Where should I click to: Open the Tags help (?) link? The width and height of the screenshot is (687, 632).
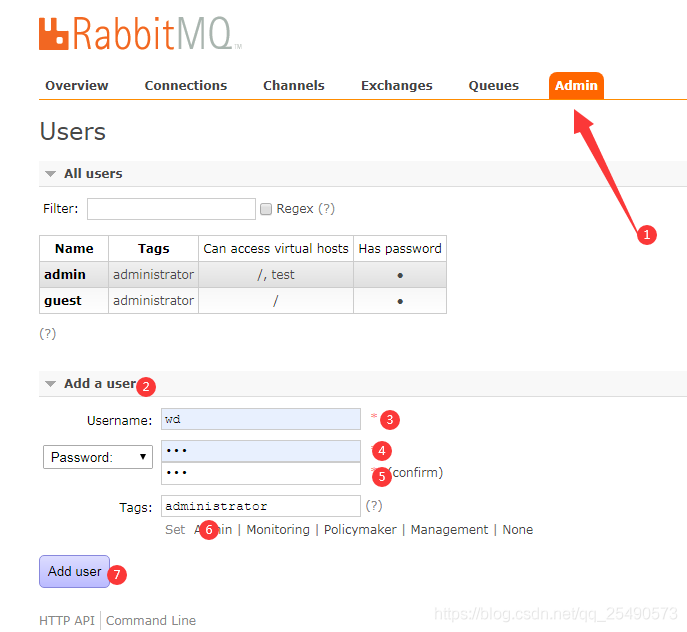pyautogui.click(x=374, y=506)
